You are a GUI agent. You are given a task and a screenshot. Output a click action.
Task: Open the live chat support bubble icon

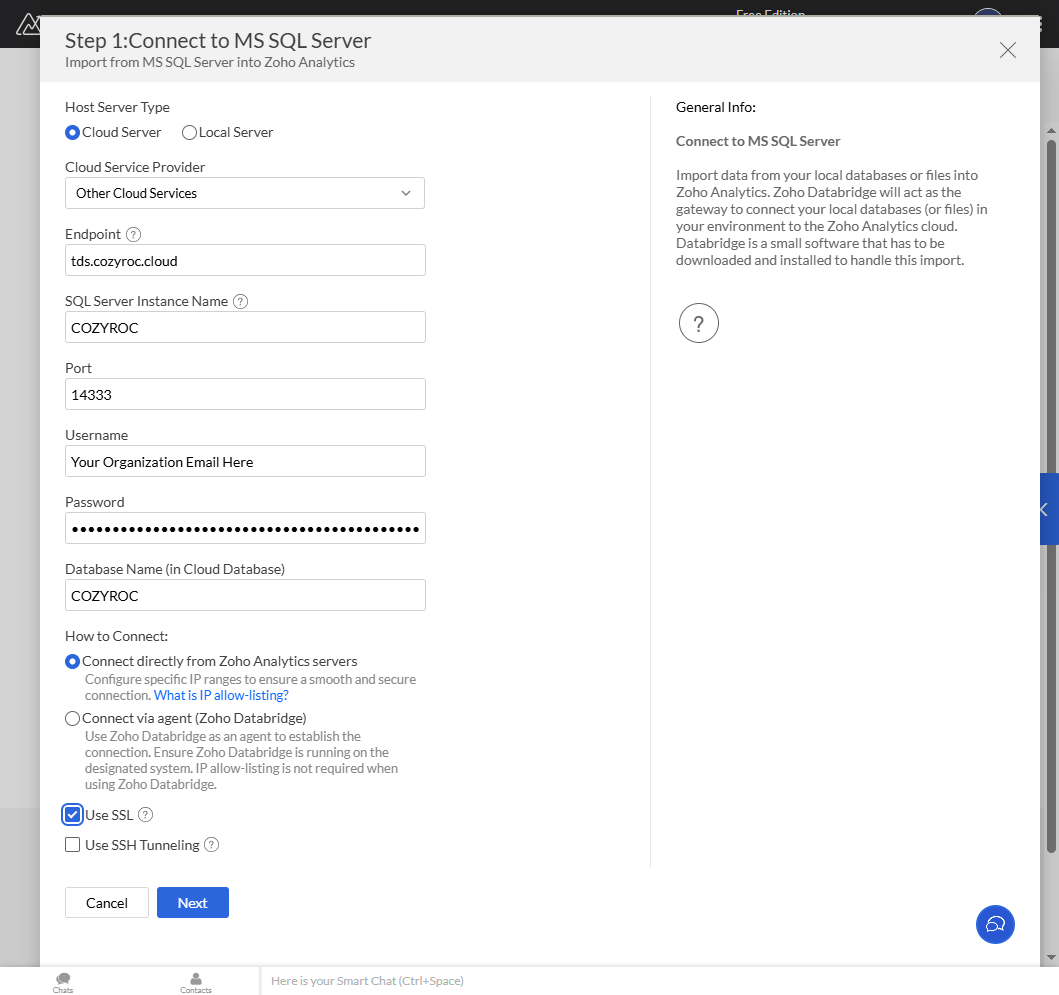pos(994,924)
